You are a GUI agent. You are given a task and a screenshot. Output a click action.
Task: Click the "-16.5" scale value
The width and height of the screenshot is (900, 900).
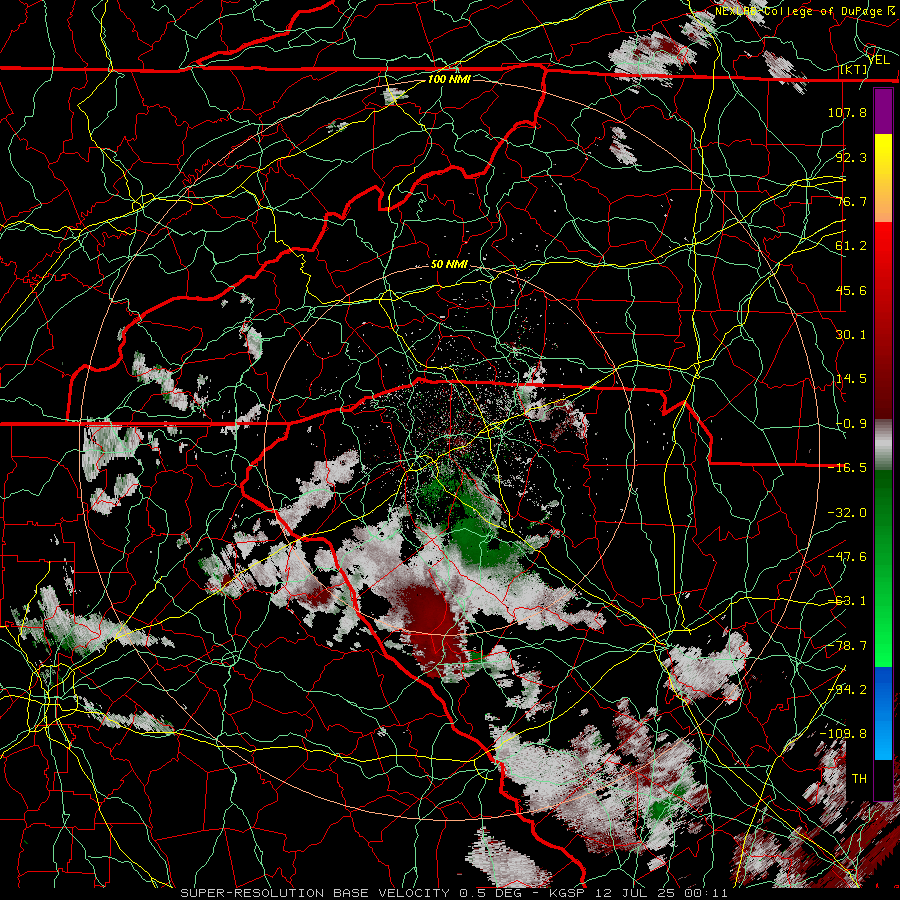pyautogui.click(x=847, y=468)
